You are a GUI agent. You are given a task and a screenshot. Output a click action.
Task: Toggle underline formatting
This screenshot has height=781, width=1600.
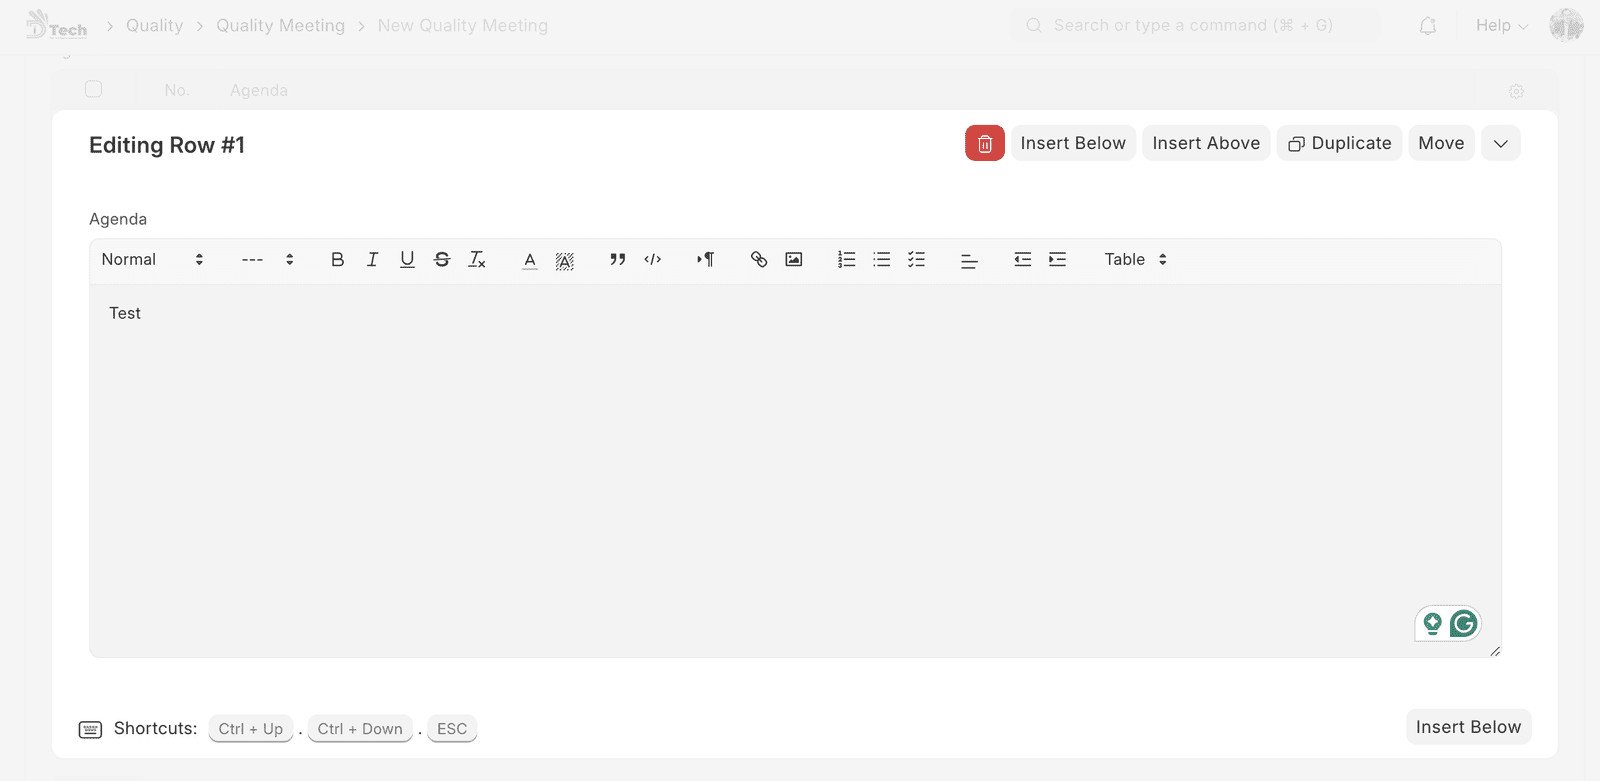407,260
